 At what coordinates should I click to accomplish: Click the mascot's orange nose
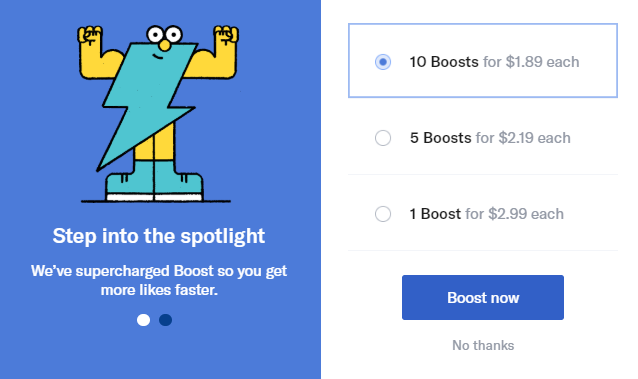(165, 45)
